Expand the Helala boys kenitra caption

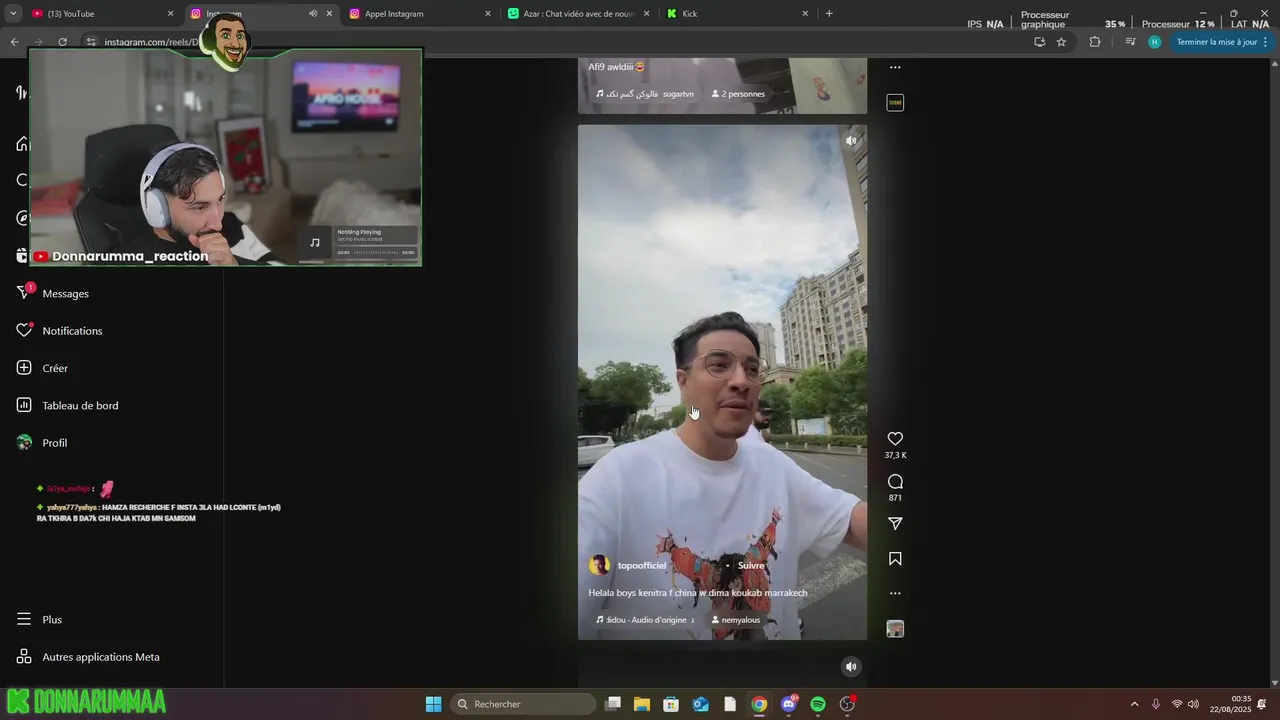pos(697,593)
